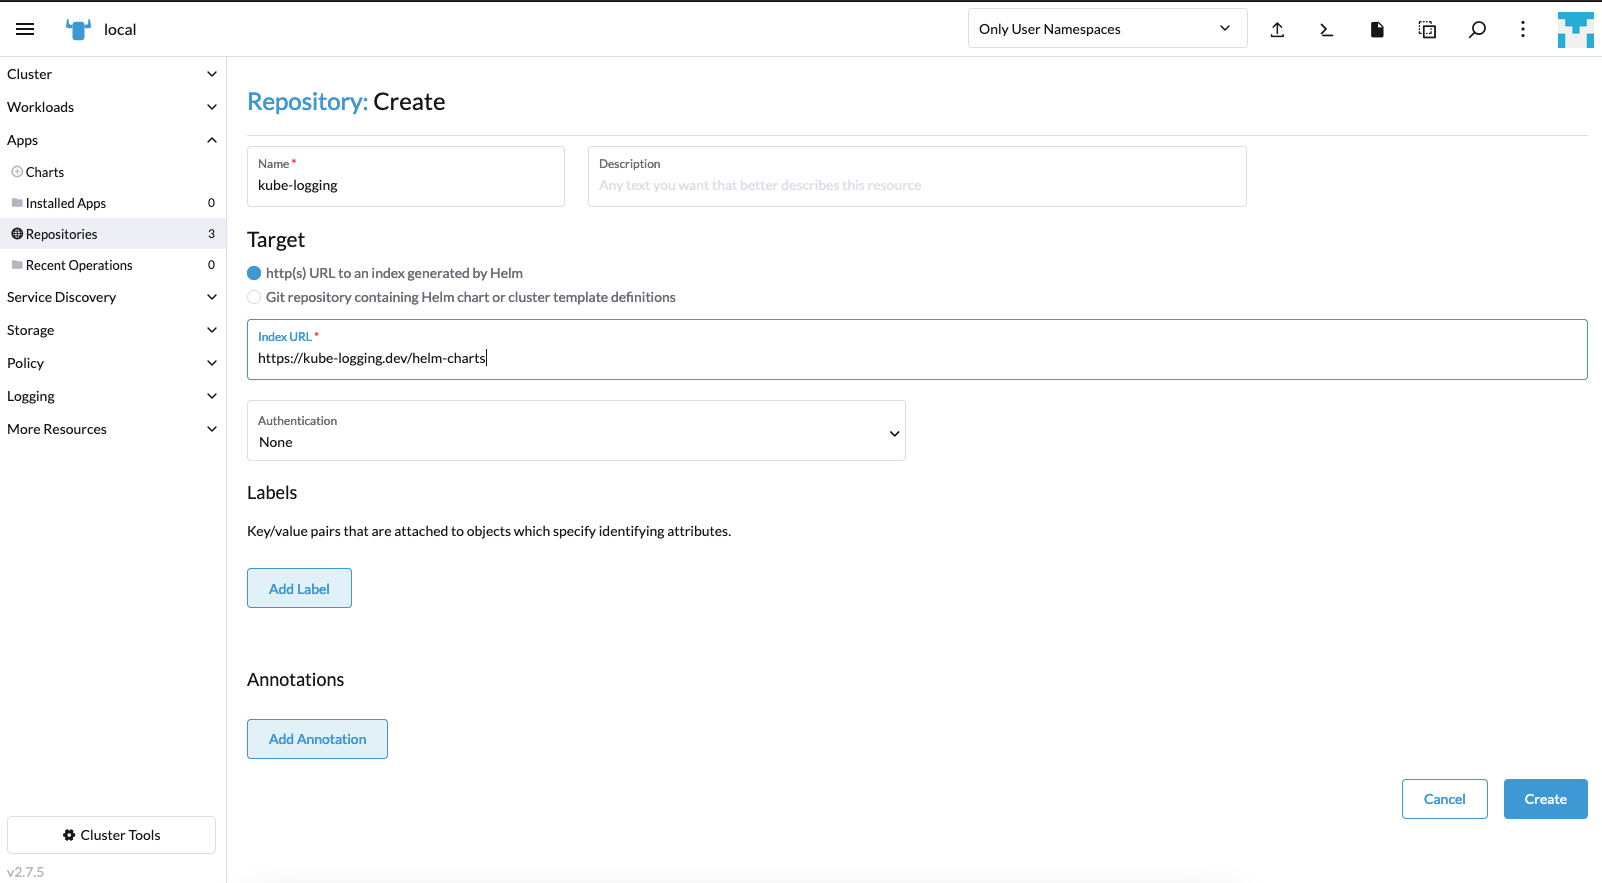Screen dimensions: 1602x883
Task: Open Charts in the Apps menu
Action: click(x=112, y=172)
